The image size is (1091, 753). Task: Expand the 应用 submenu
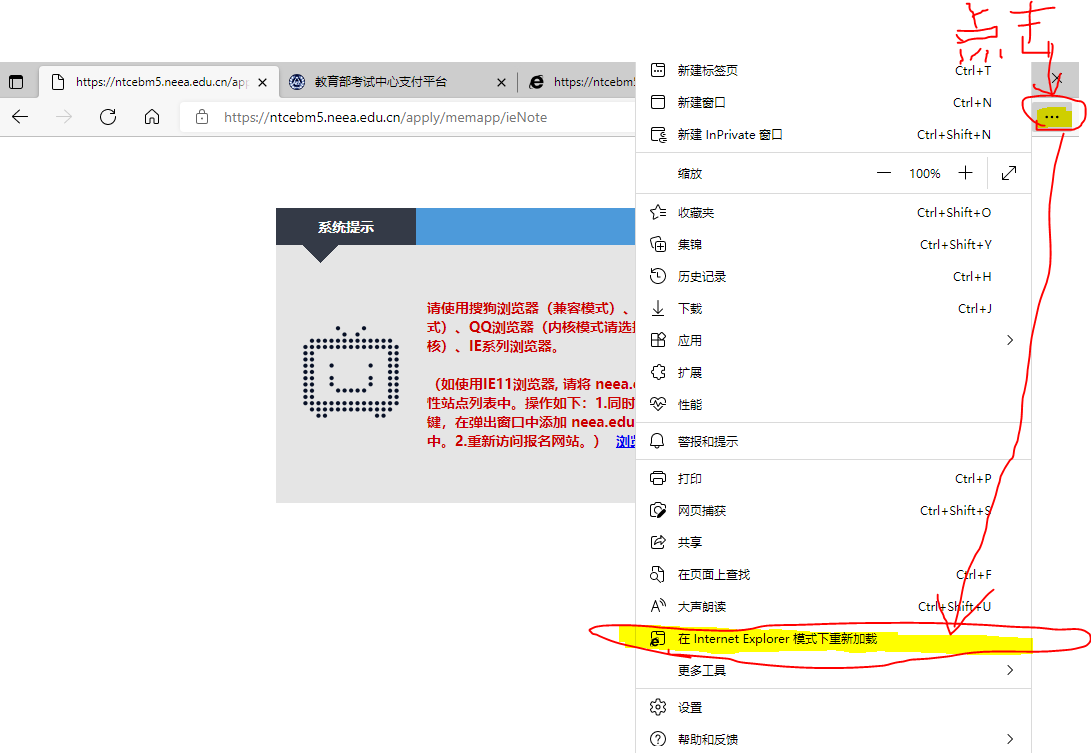pyautogui.click(x=834, y=340)
